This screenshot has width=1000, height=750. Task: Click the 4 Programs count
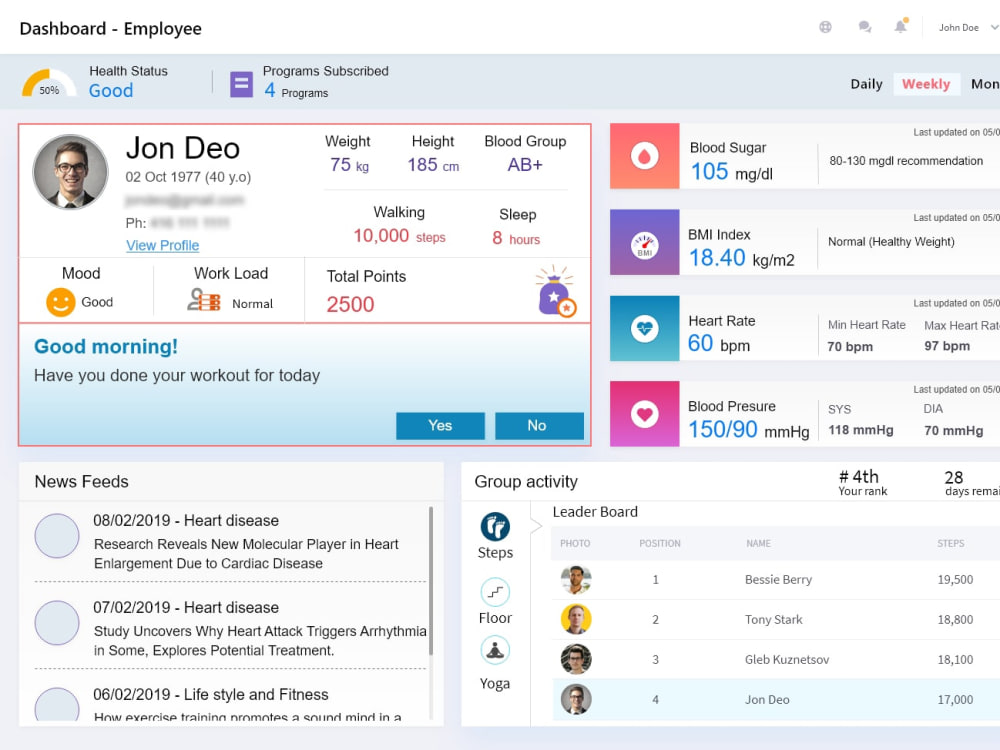[296, 91]
